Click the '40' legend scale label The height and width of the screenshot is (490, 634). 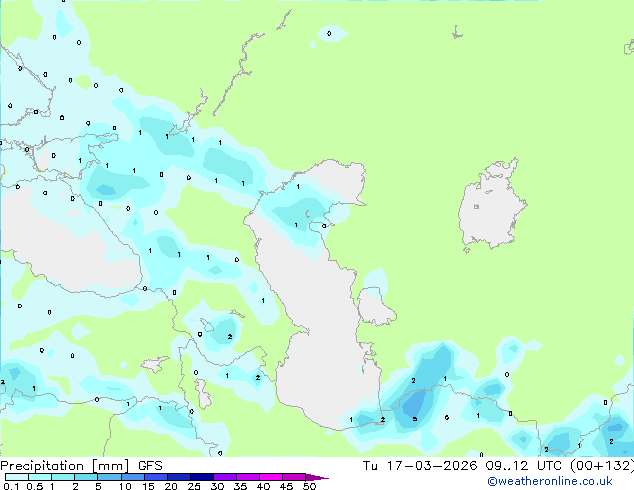click(263, 486)
